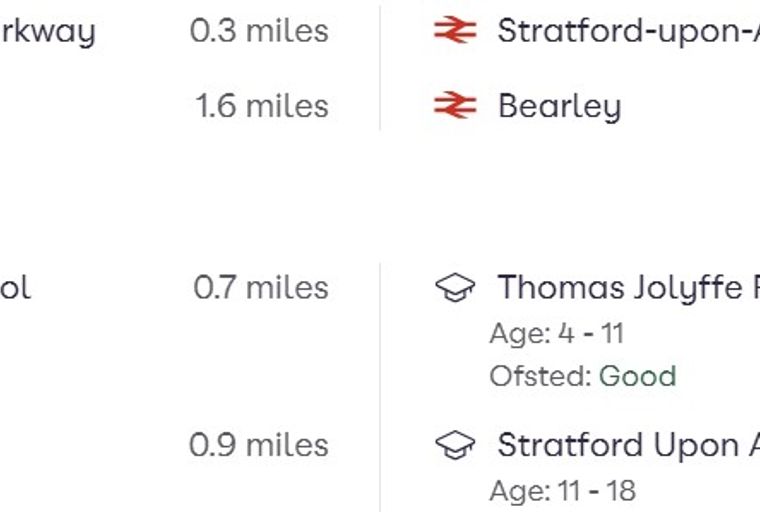Open the Thomas Jolyffe school entry
Image resolution: width=760 pixels, height=512 pixels.
coord(629,288)
